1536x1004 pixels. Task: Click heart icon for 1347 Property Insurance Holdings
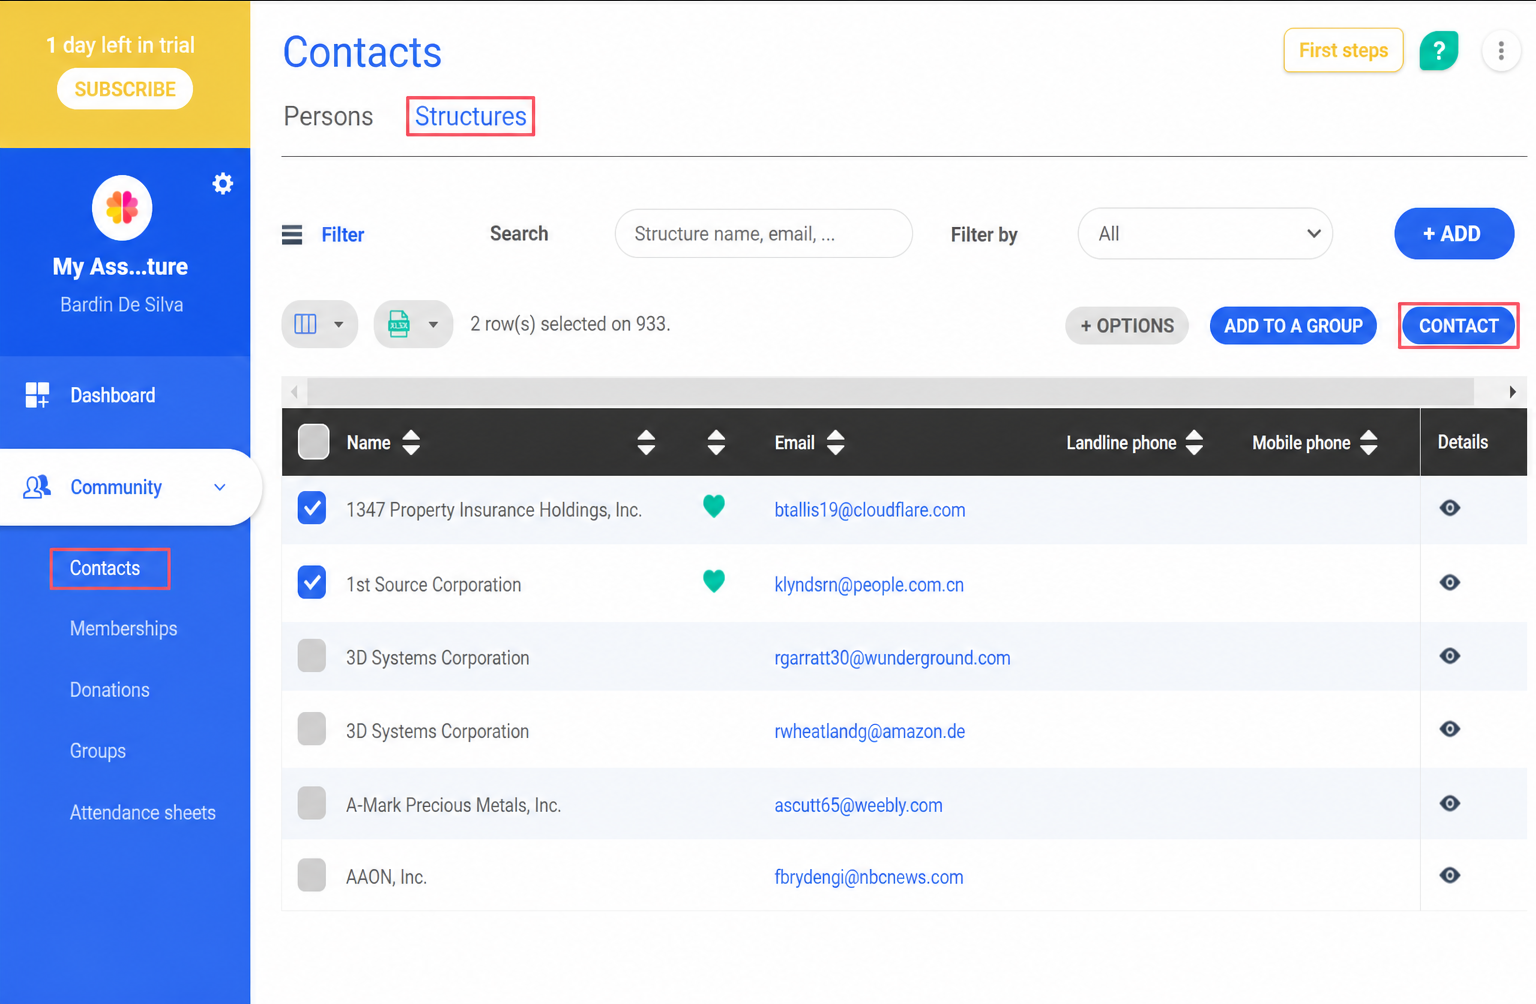pyautogui.click(x=714, y=507)
